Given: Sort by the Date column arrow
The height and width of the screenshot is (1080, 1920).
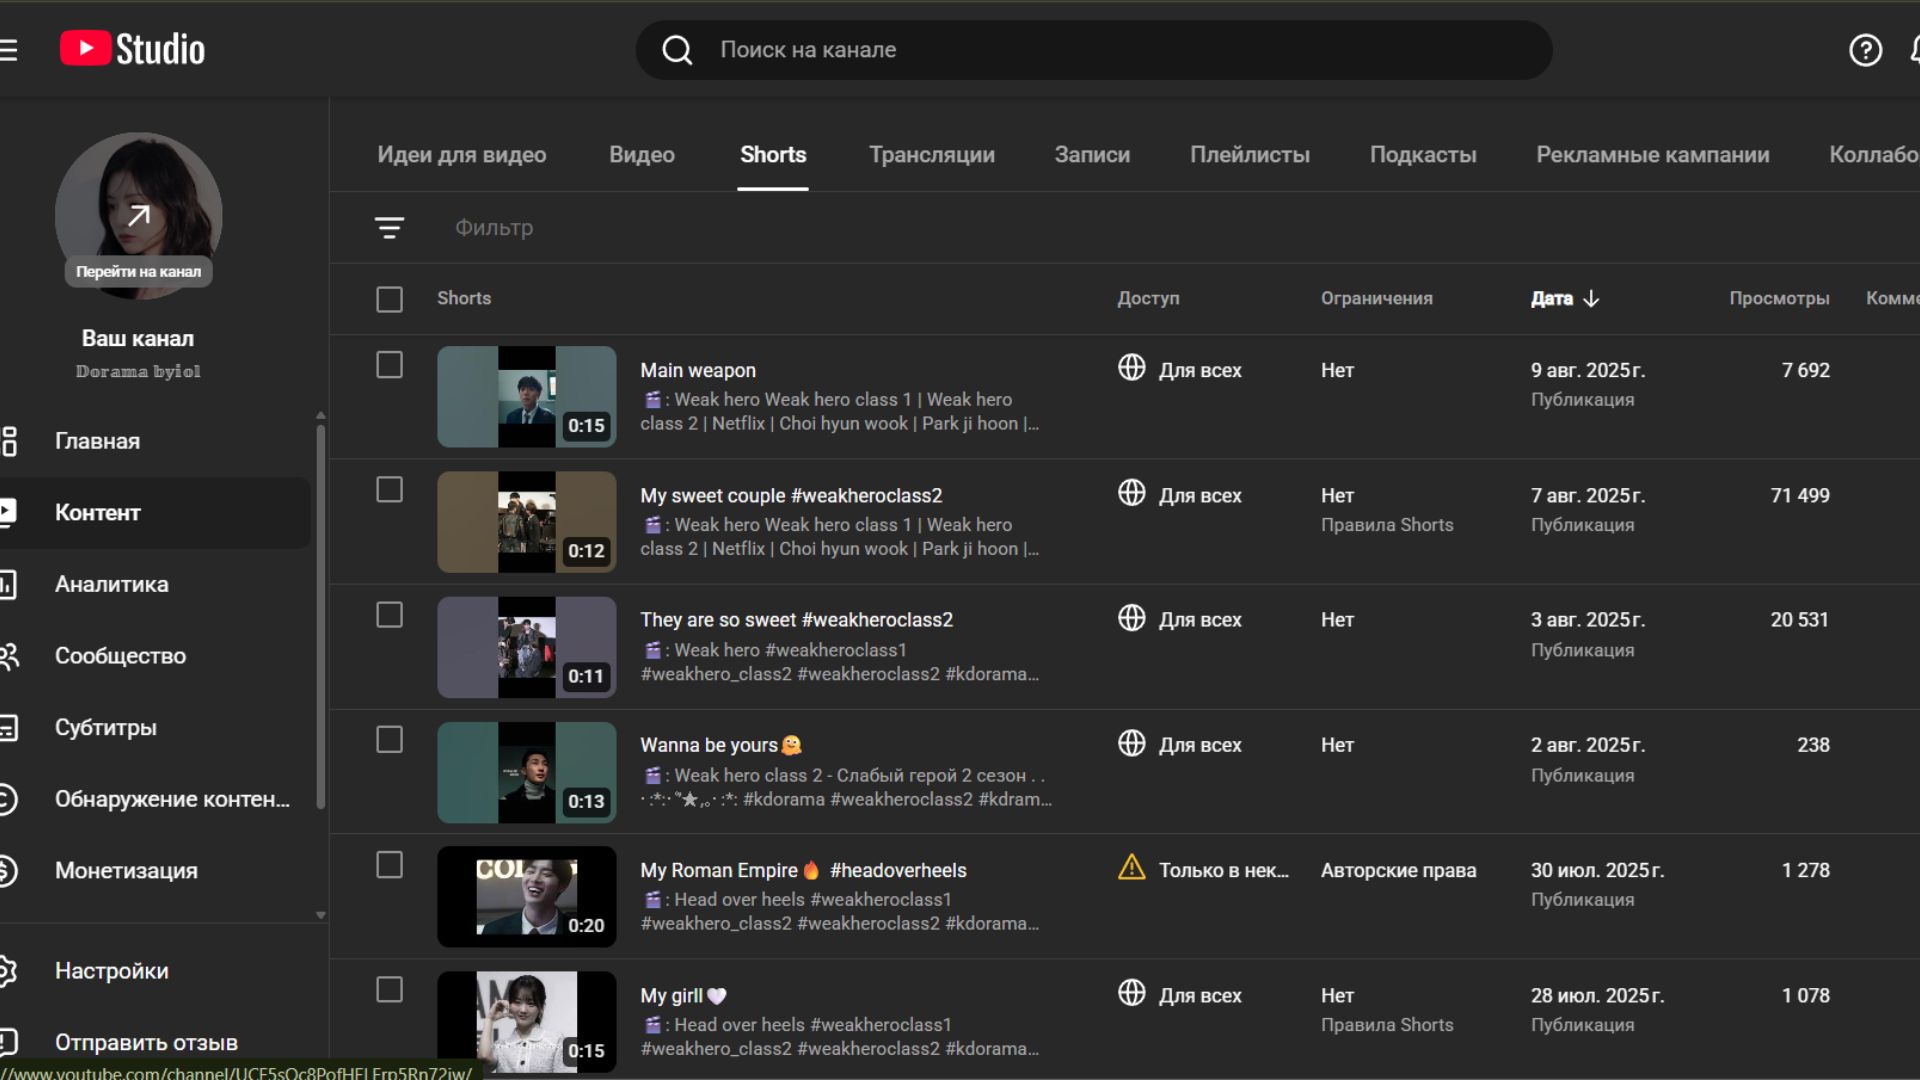Looking at the screenshot, I should pos(1591,299).
